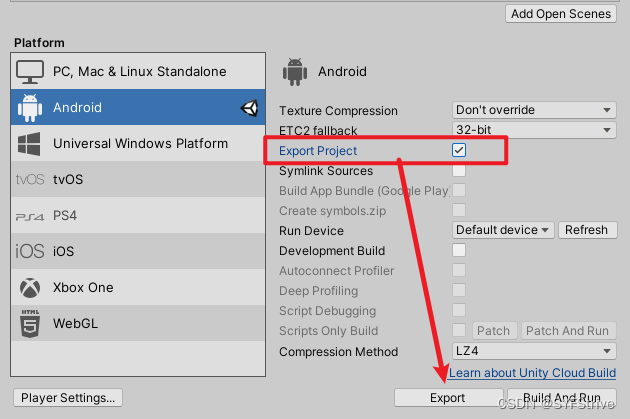Click the Compression Method label

click(338, 352)
